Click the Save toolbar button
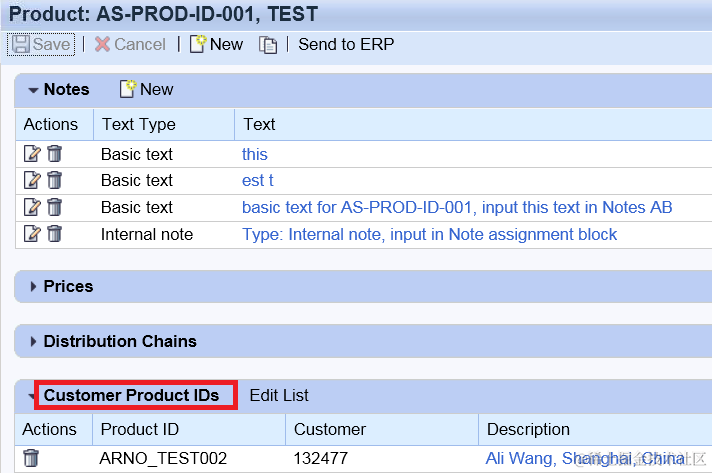 pos(41,44)
